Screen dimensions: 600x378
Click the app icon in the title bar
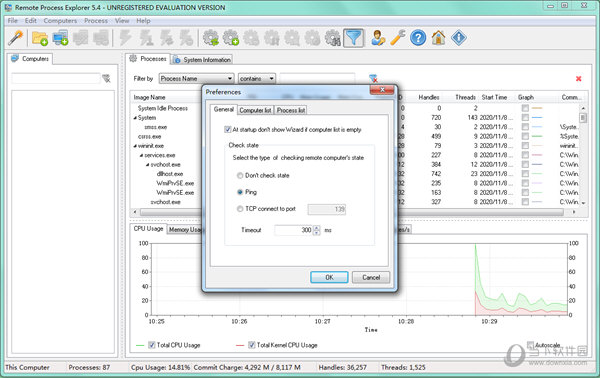point(8,7)
